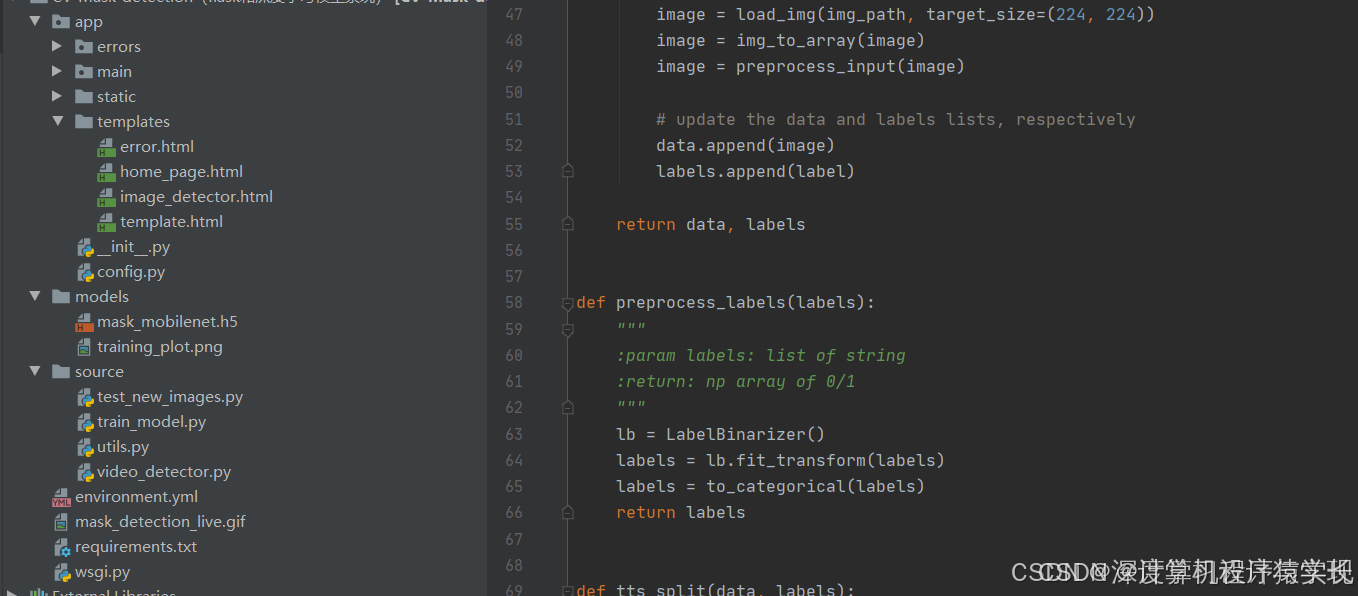Click the mask_mobilenet.h5 file icon
Screen dimensions: 1358x596
(85, 322)
